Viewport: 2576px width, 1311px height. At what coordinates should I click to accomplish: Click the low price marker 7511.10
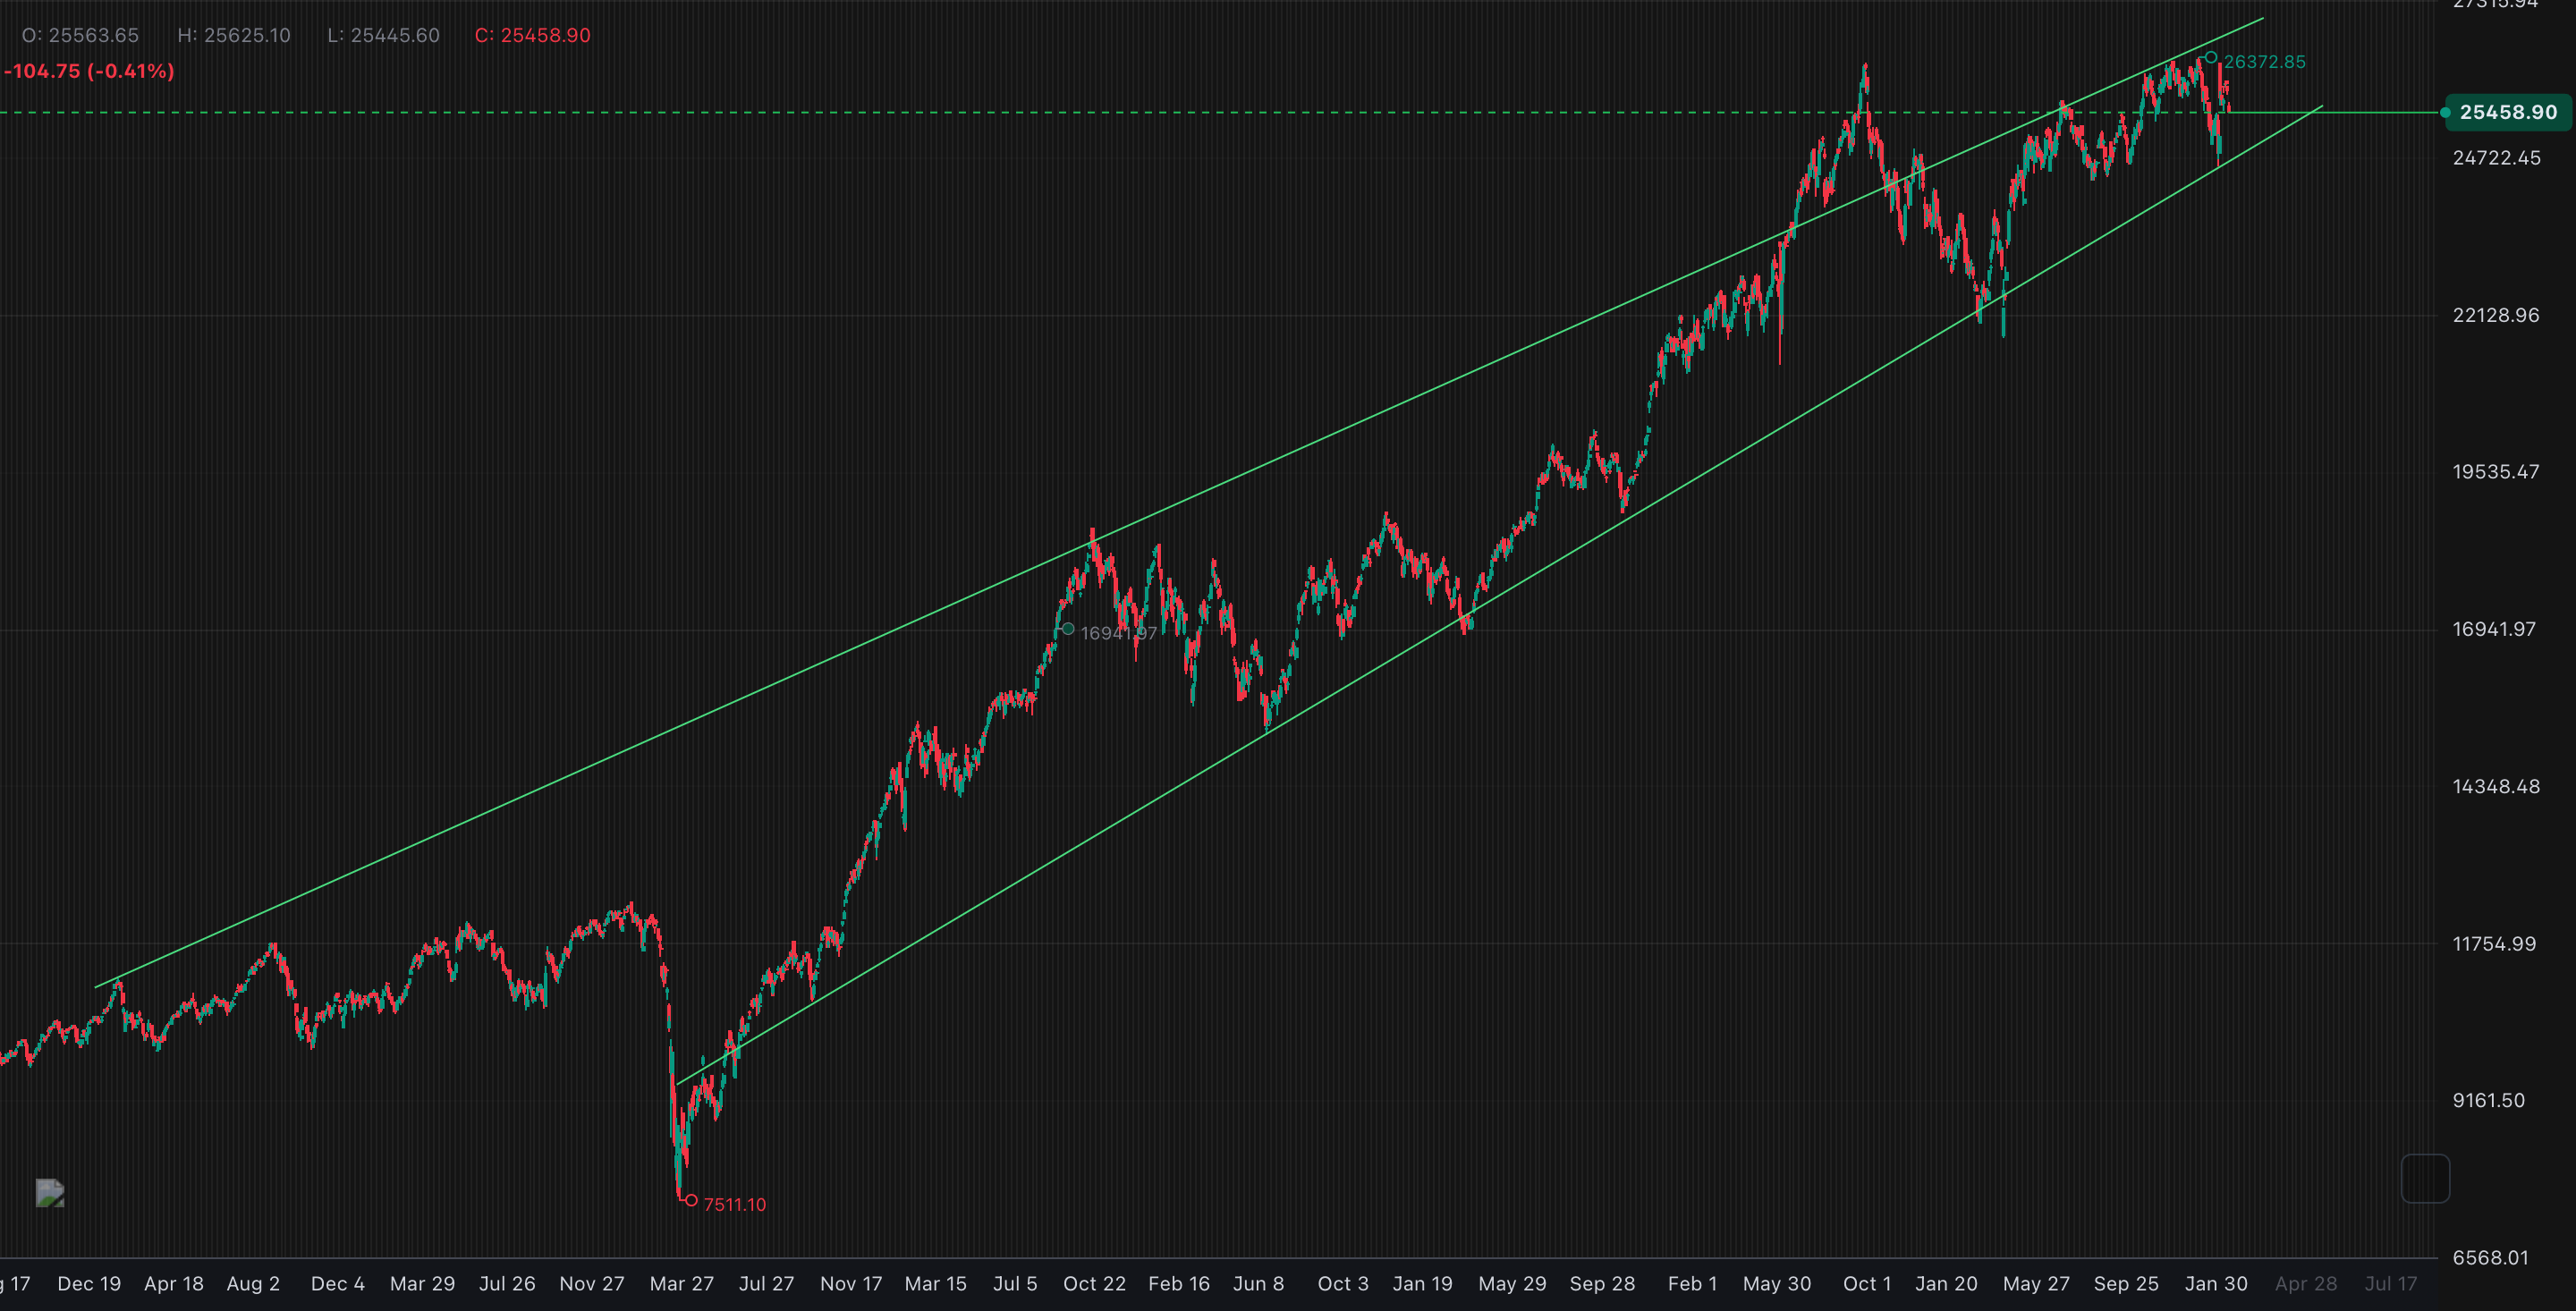pyautogui.click(x=736, y=1204)
